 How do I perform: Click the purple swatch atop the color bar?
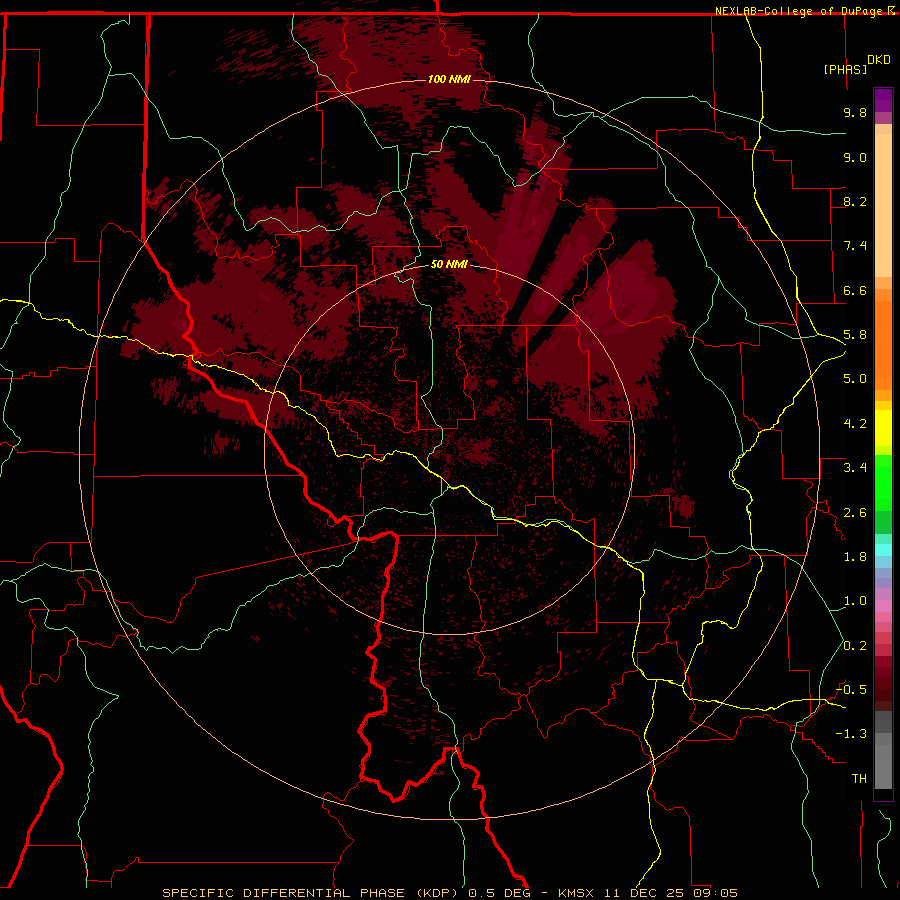883,100
